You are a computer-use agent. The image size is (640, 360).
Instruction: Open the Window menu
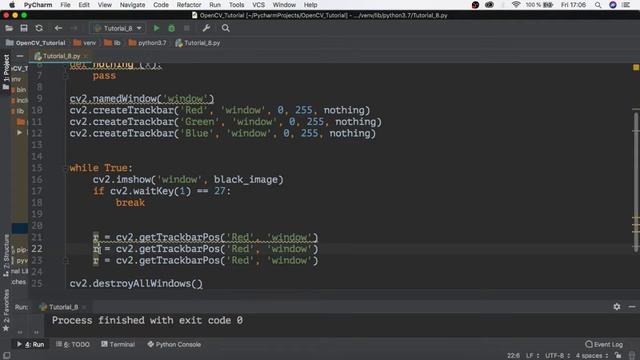(284, 5)
